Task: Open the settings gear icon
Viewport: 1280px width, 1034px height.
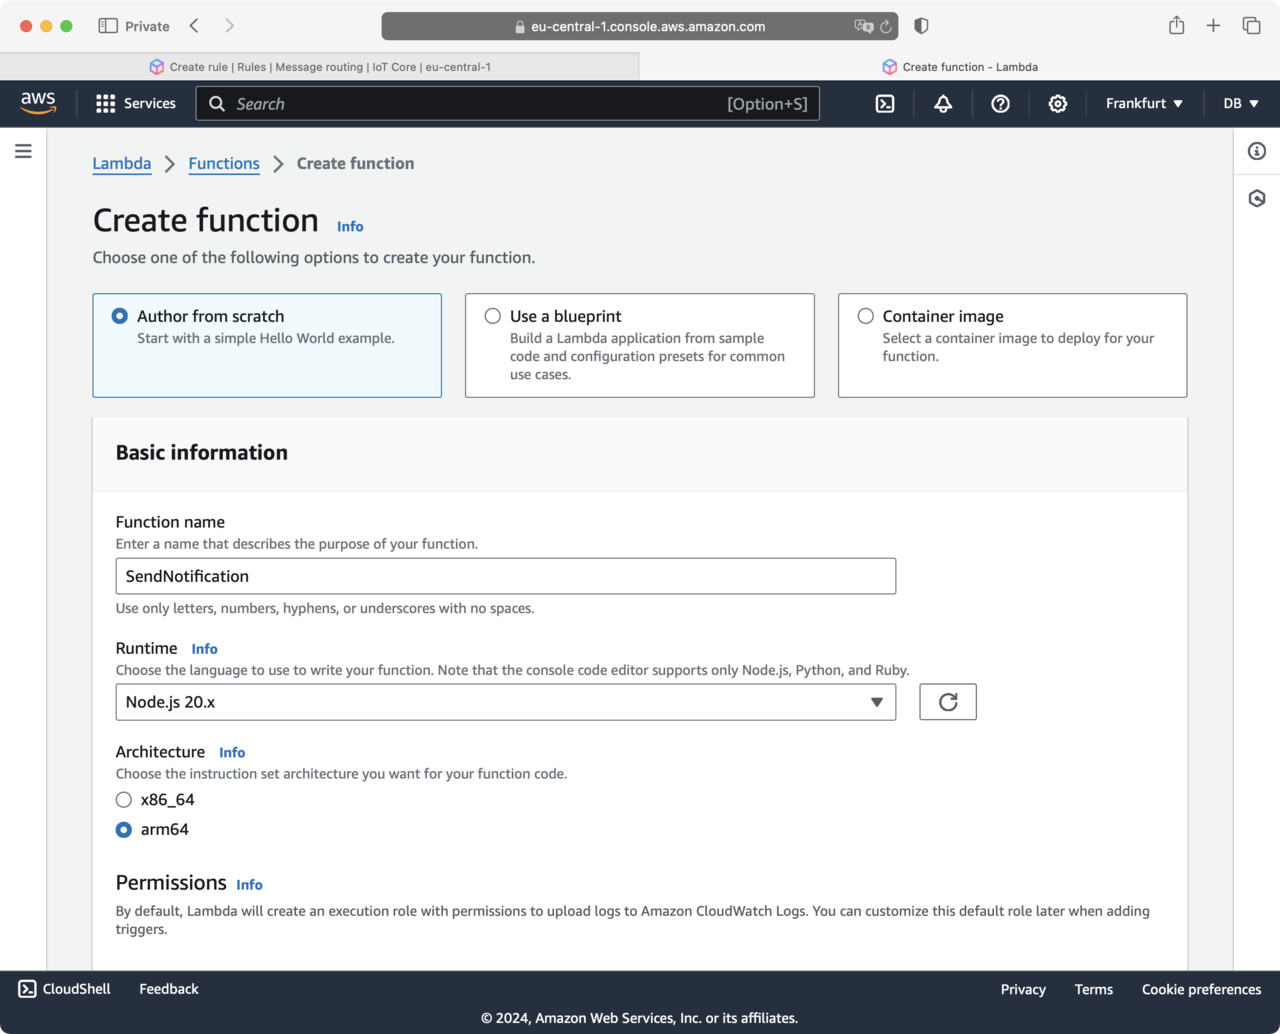Action: click(x=1058, y=104)
